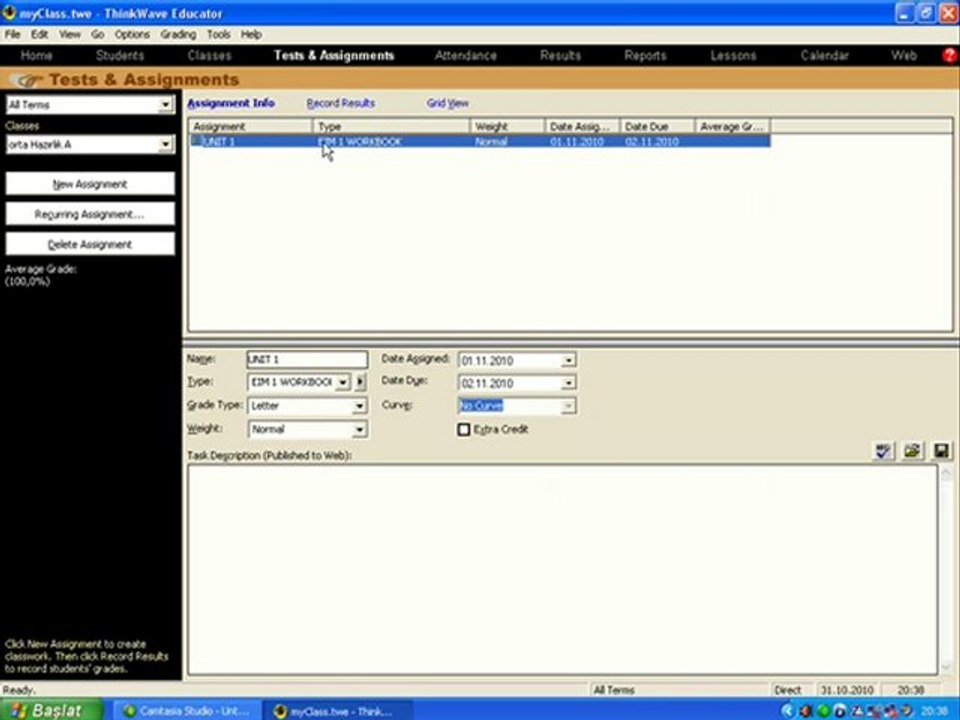Open the Tools menu

pyautogui.click(x=219, y=34)
